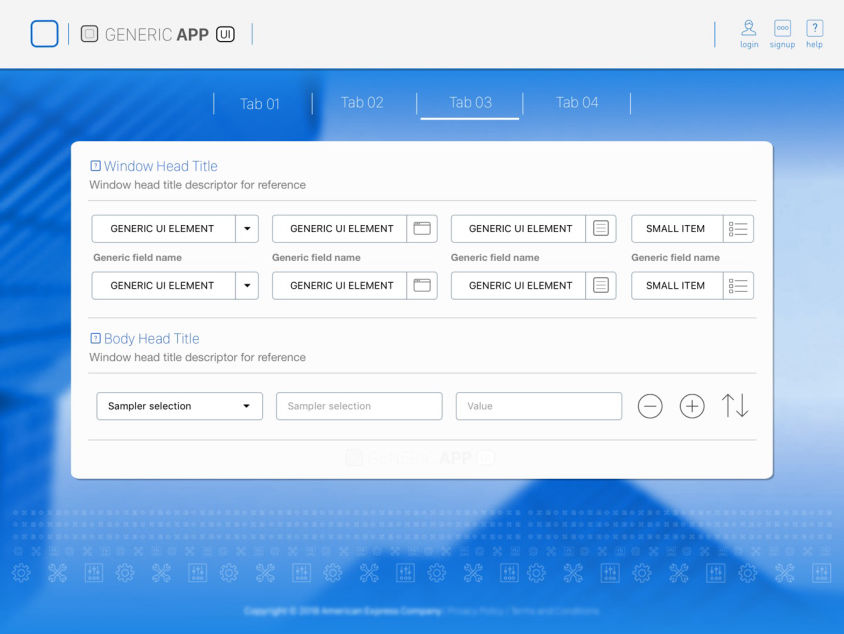Click the help icon beside Window Head Title

[95, 167]
